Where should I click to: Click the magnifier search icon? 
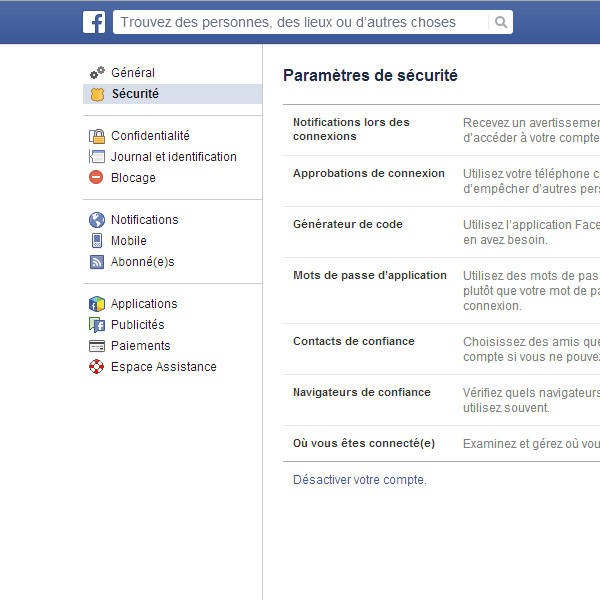pos(501,22)
